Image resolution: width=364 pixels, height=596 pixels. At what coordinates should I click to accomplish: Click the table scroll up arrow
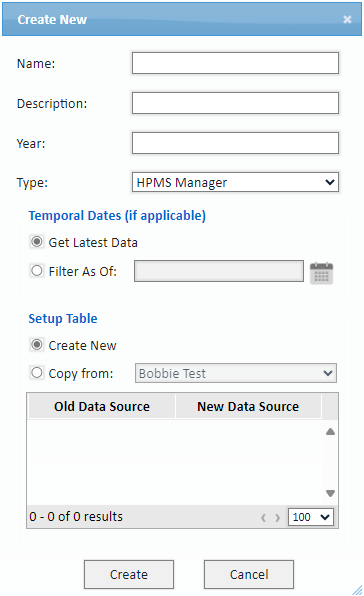(330, 432)
